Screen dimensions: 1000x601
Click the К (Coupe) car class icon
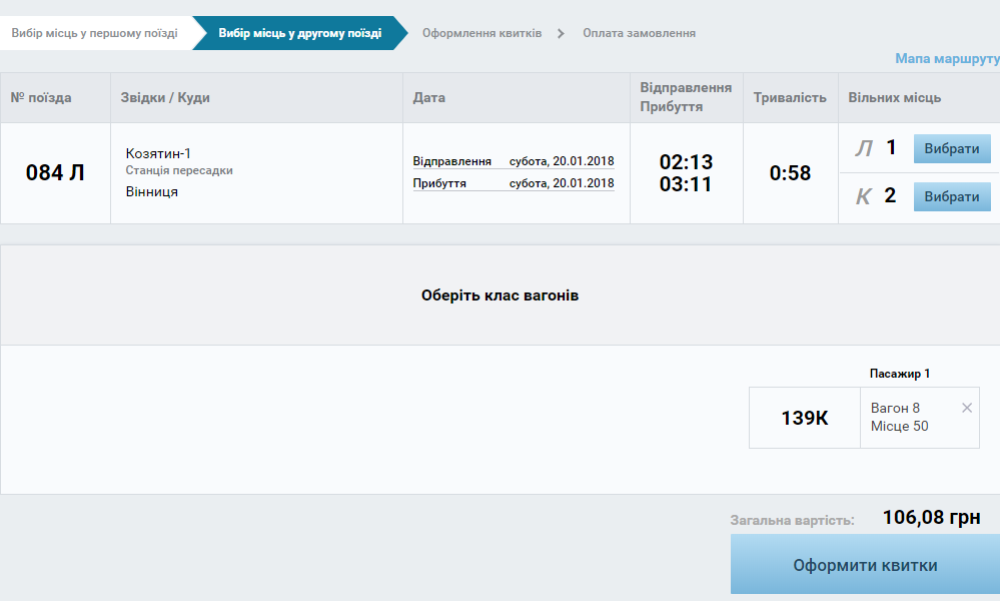pos(863,197)
